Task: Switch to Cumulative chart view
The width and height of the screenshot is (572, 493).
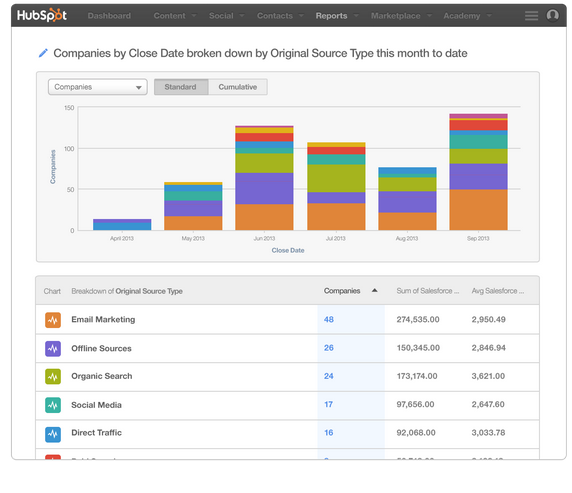Action: coord(238,87)
